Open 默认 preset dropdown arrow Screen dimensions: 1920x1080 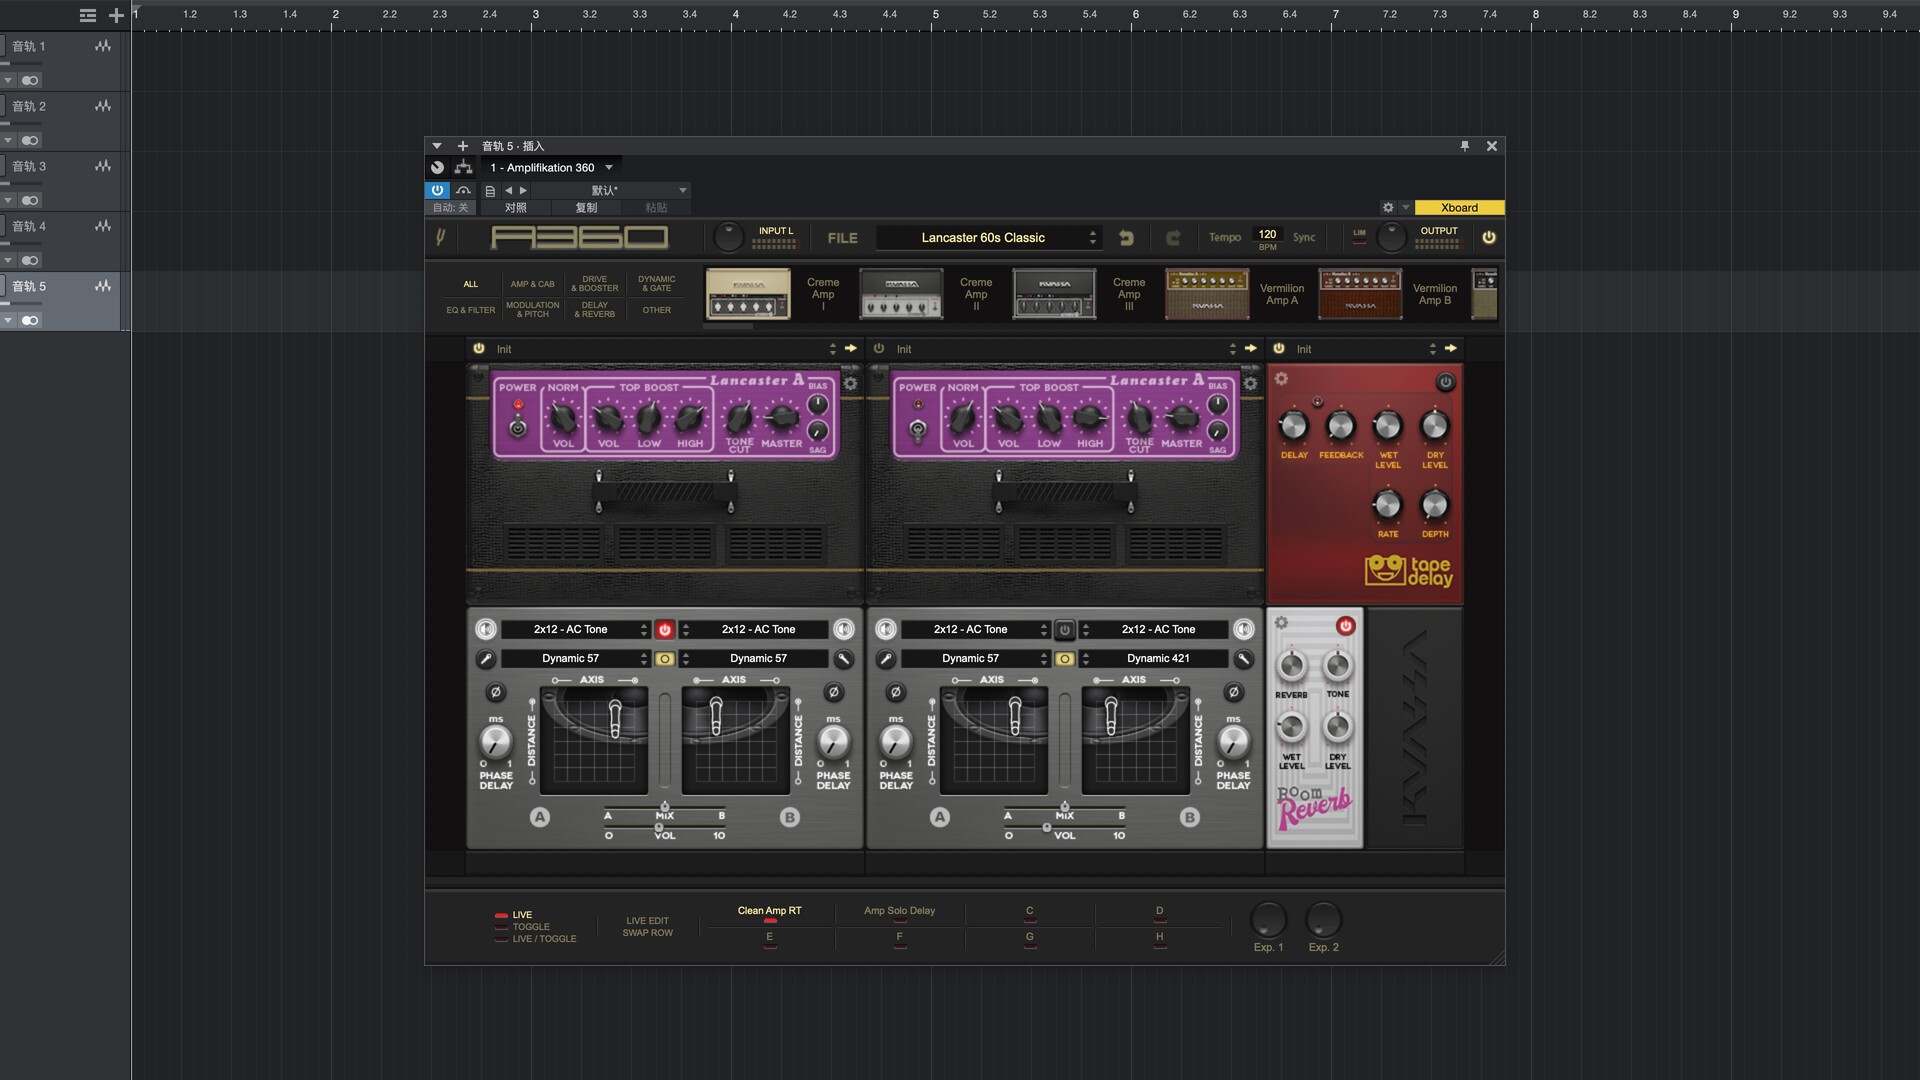coord(683,190)
